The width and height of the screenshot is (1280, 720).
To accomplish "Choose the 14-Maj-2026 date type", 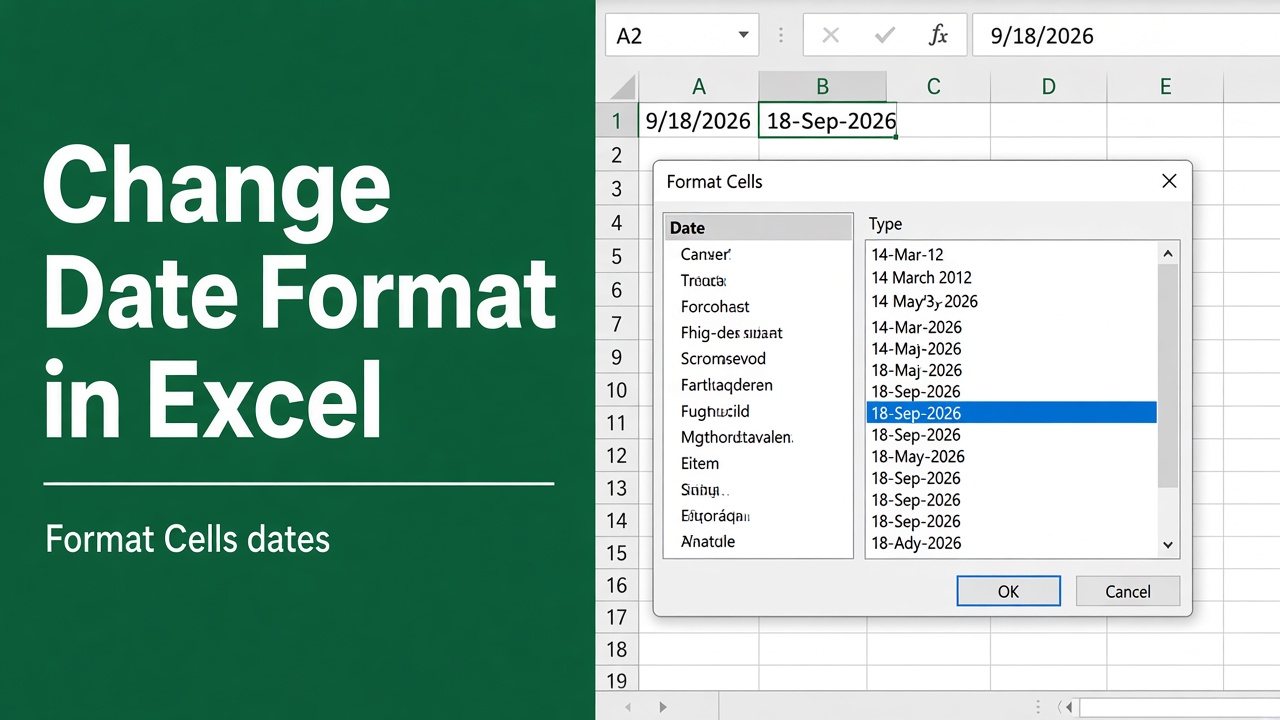I will [917, 349].
